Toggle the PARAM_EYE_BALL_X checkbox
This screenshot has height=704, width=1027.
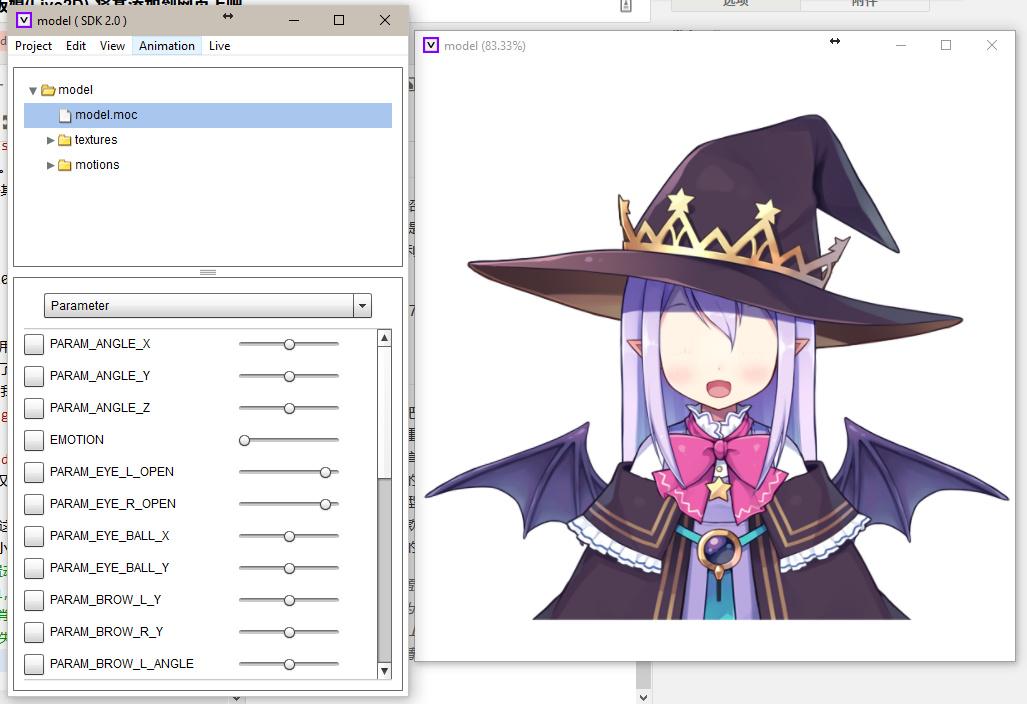[x=34, y=536]
